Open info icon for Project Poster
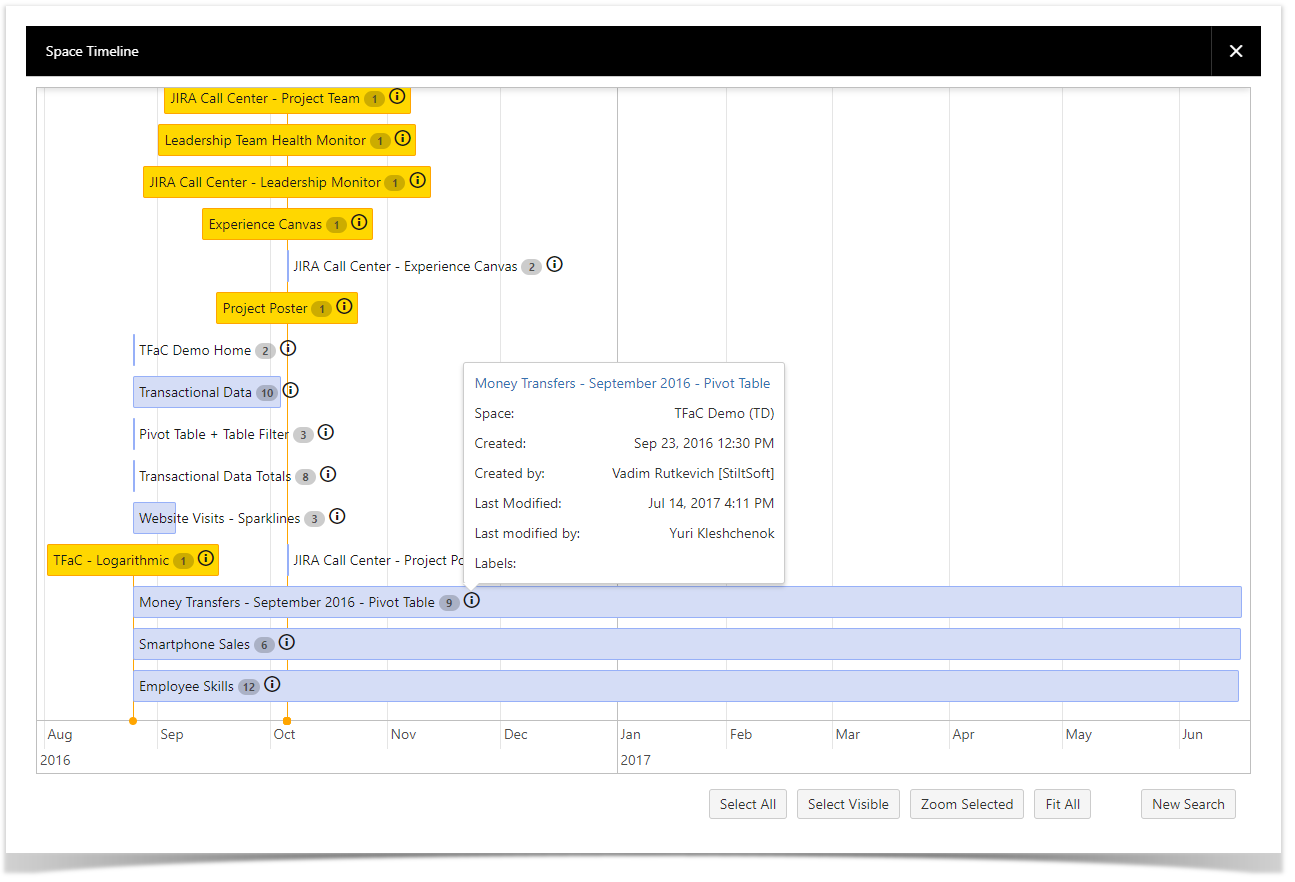The width and height of the screenshot is (1295, 882). click(x=345, y=307)
